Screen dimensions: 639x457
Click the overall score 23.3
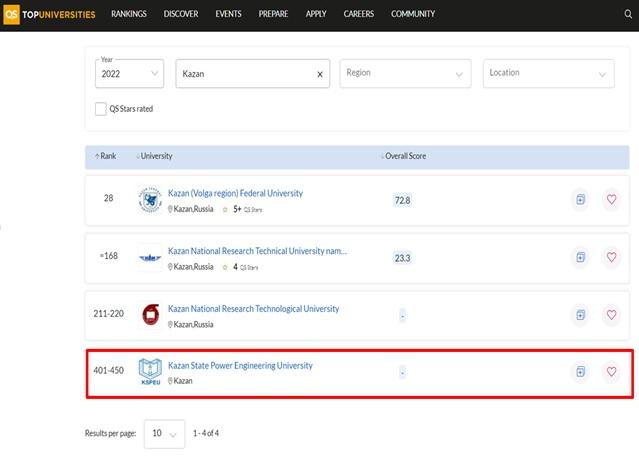[403, 258]
